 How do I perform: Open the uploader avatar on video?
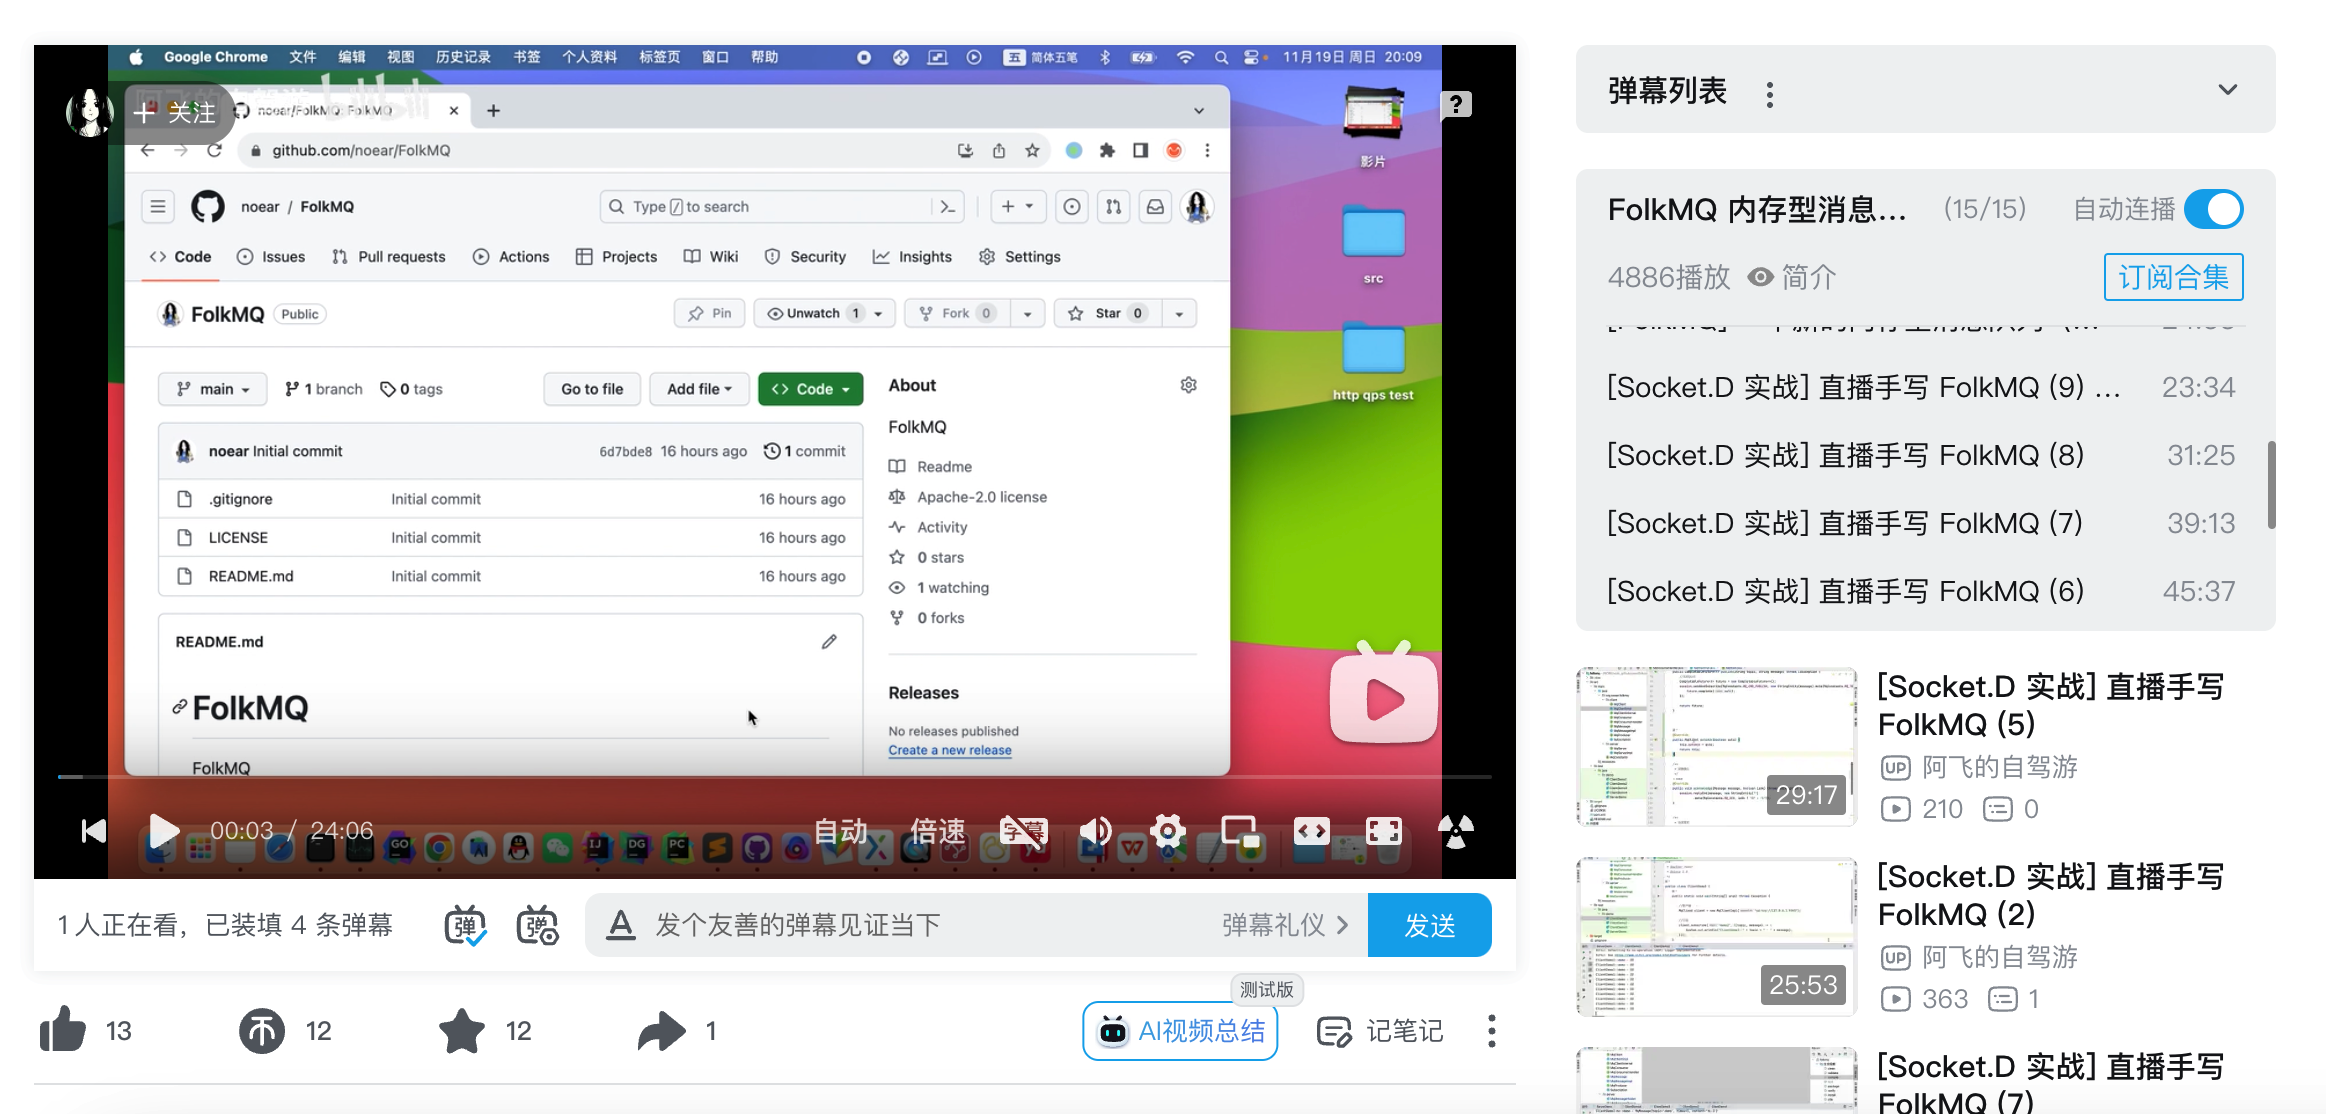coord(89,112)
